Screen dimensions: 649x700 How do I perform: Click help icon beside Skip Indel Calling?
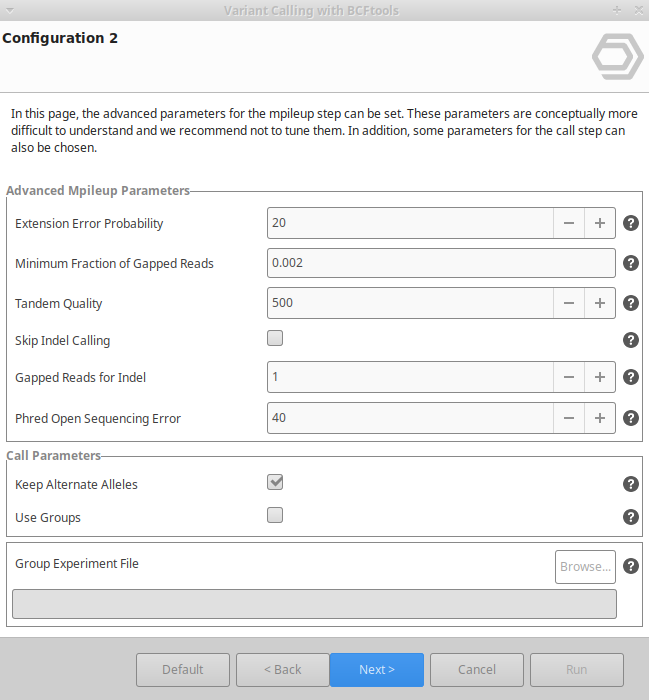(631, 340)
